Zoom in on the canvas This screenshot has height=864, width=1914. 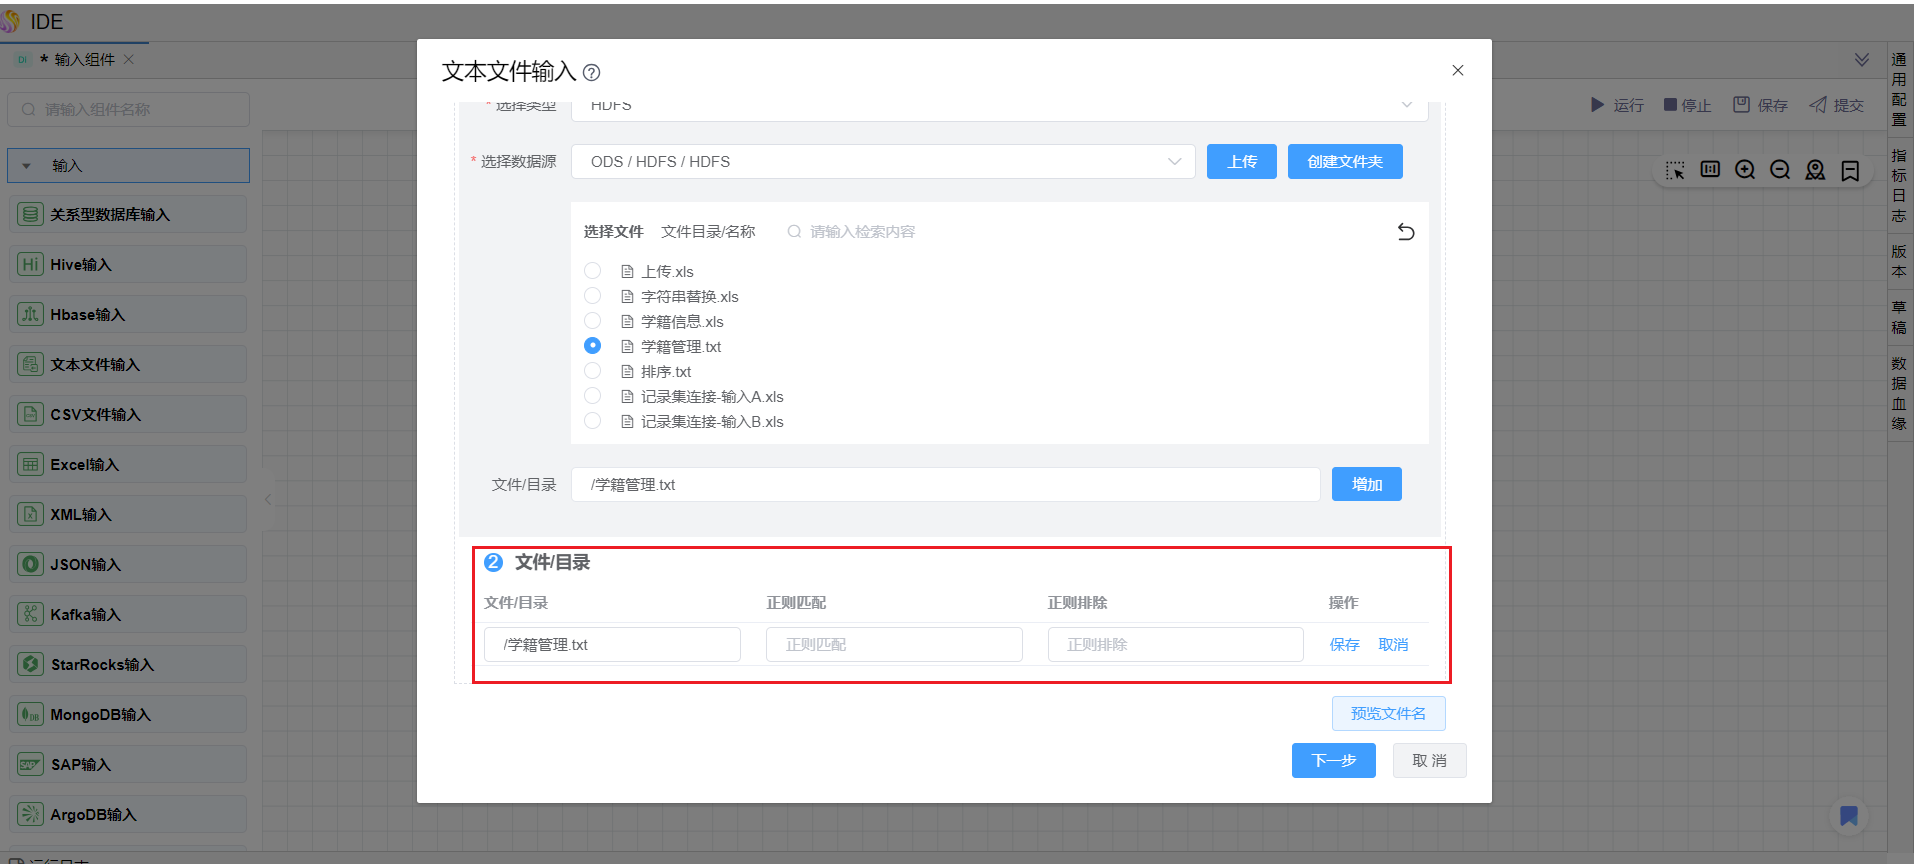tap(1745, 170)
